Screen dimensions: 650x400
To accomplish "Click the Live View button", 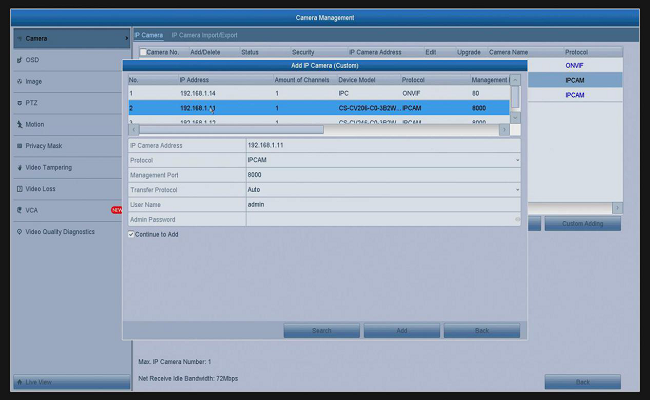I will [x=72, y=382].
